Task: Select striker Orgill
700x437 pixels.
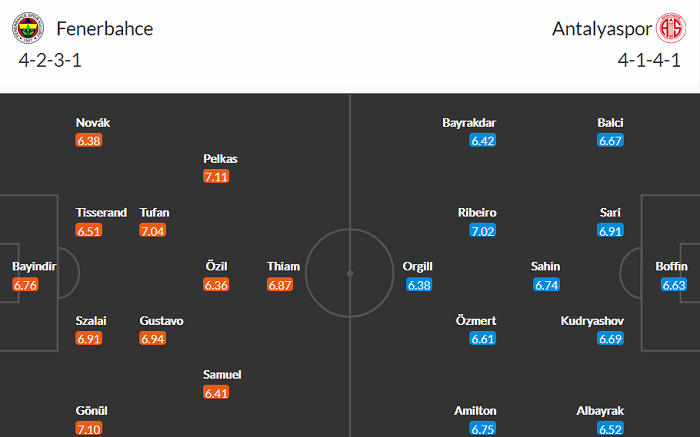Action: pyautogui.click(x=419, y=267)
